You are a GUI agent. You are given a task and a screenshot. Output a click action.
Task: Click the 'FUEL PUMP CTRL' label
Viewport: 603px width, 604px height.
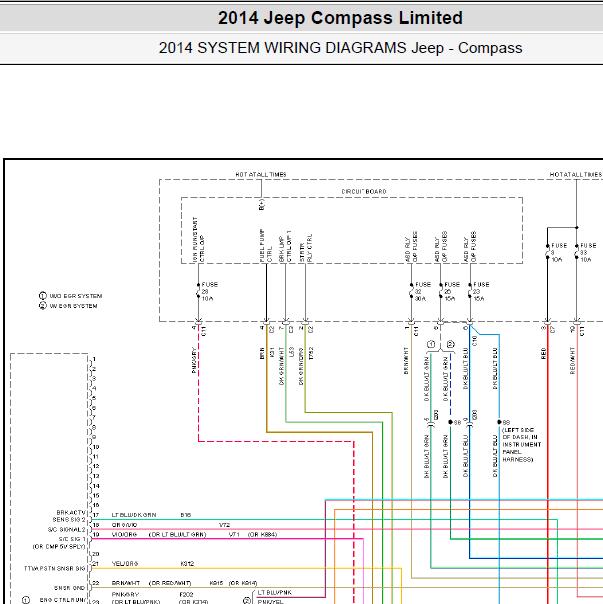[x=266, y=246]
